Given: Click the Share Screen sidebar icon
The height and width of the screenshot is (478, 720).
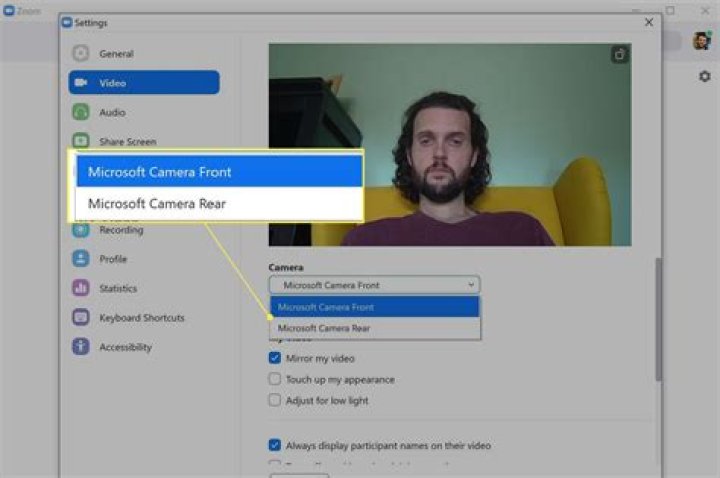Looking at the screenshot, I should click(81, 141).
